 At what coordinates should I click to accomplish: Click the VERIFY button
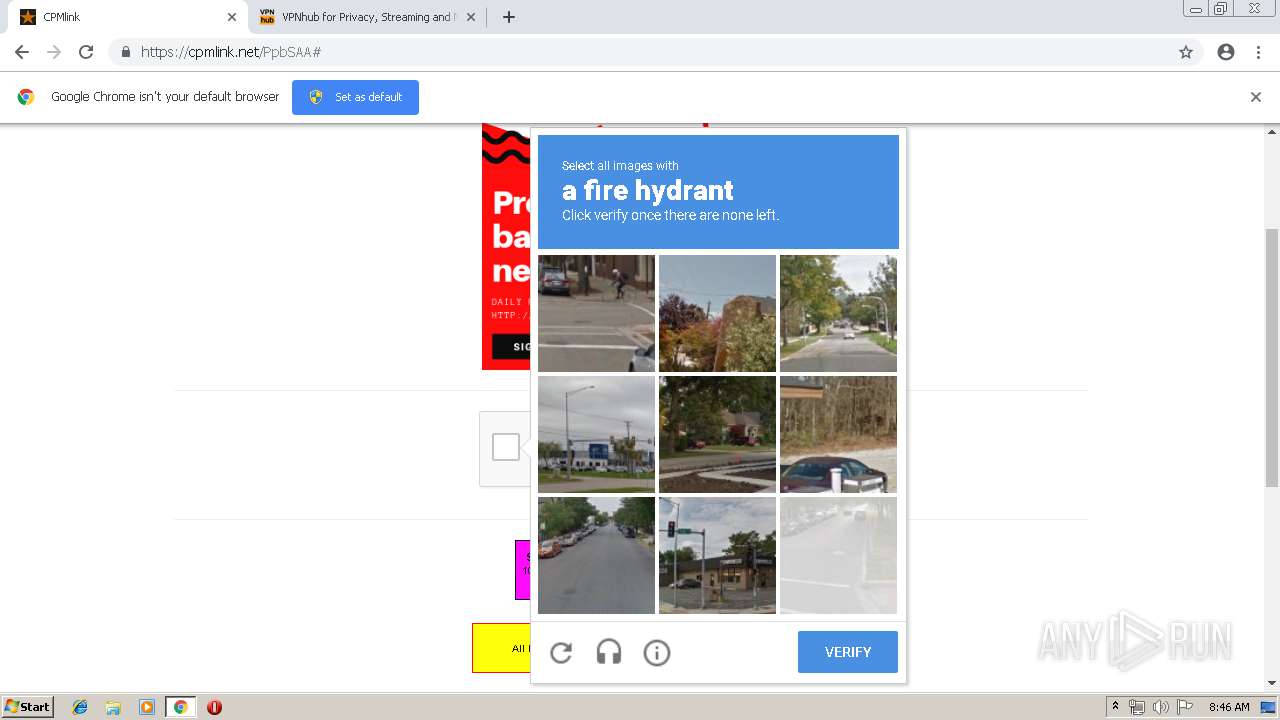coord(848,652)
